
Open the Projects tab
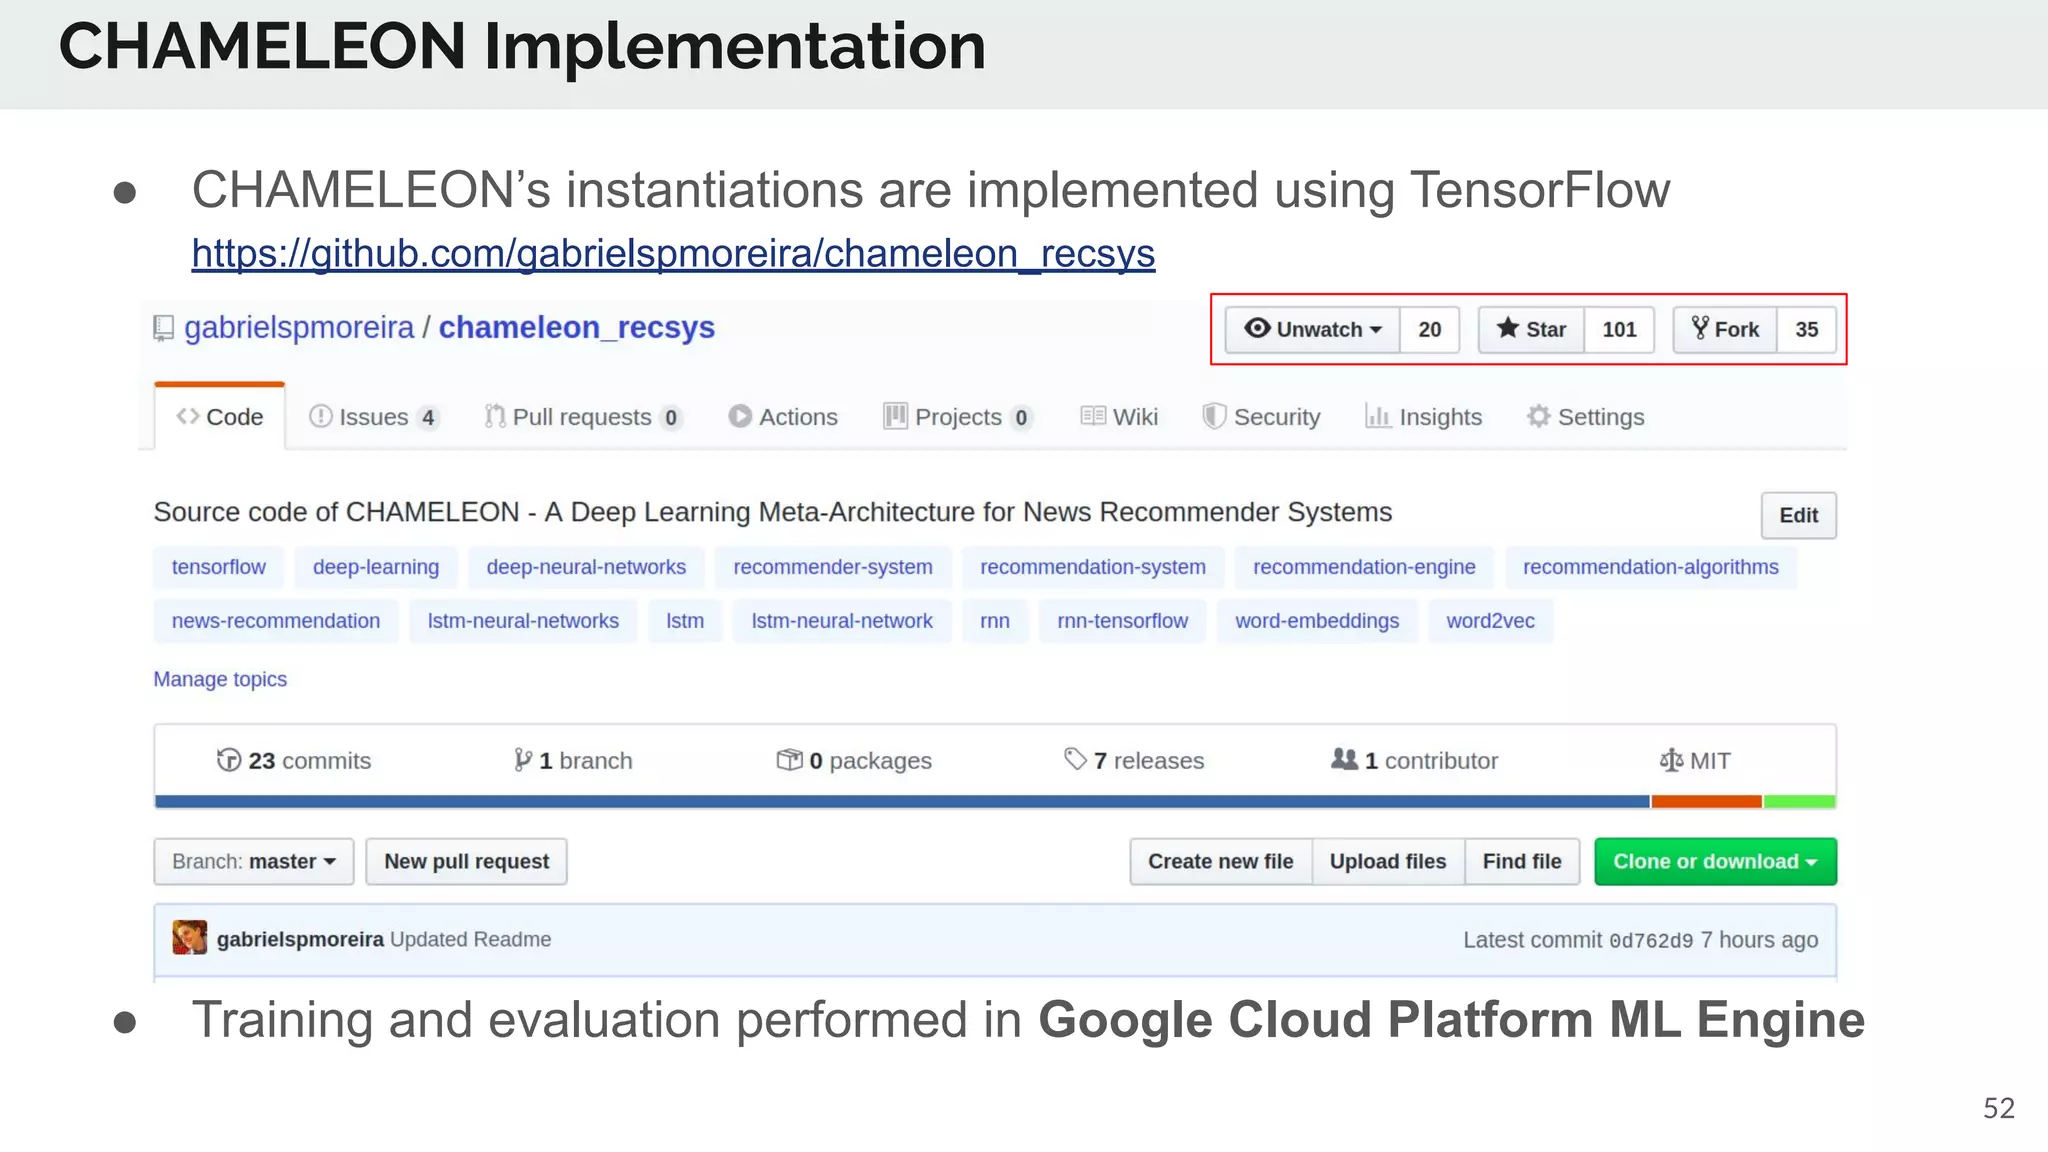(958, 417)
